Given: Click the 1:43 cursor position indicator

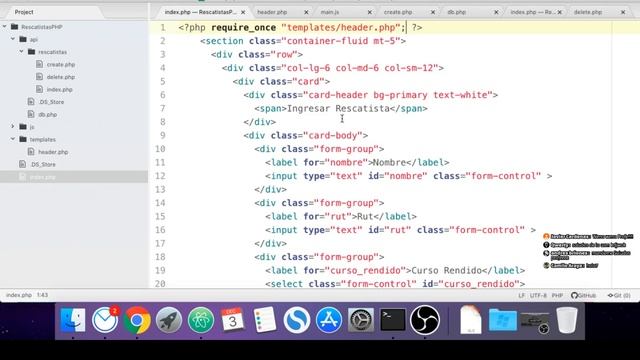Looking at the screenshot, I should (42, 295).
